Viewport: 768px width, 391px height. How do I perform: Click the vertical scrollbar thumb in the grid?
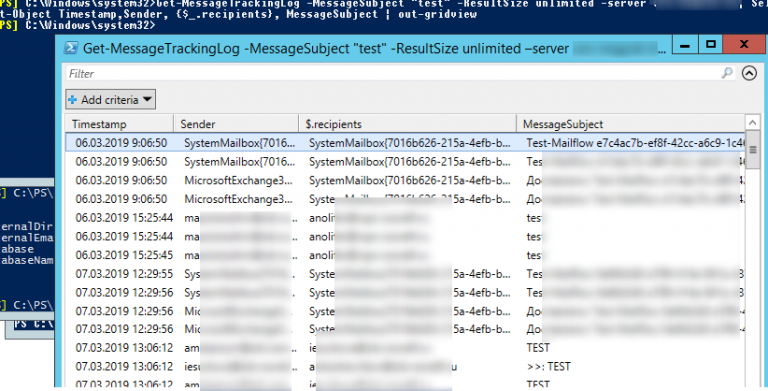tap(752, 150)
